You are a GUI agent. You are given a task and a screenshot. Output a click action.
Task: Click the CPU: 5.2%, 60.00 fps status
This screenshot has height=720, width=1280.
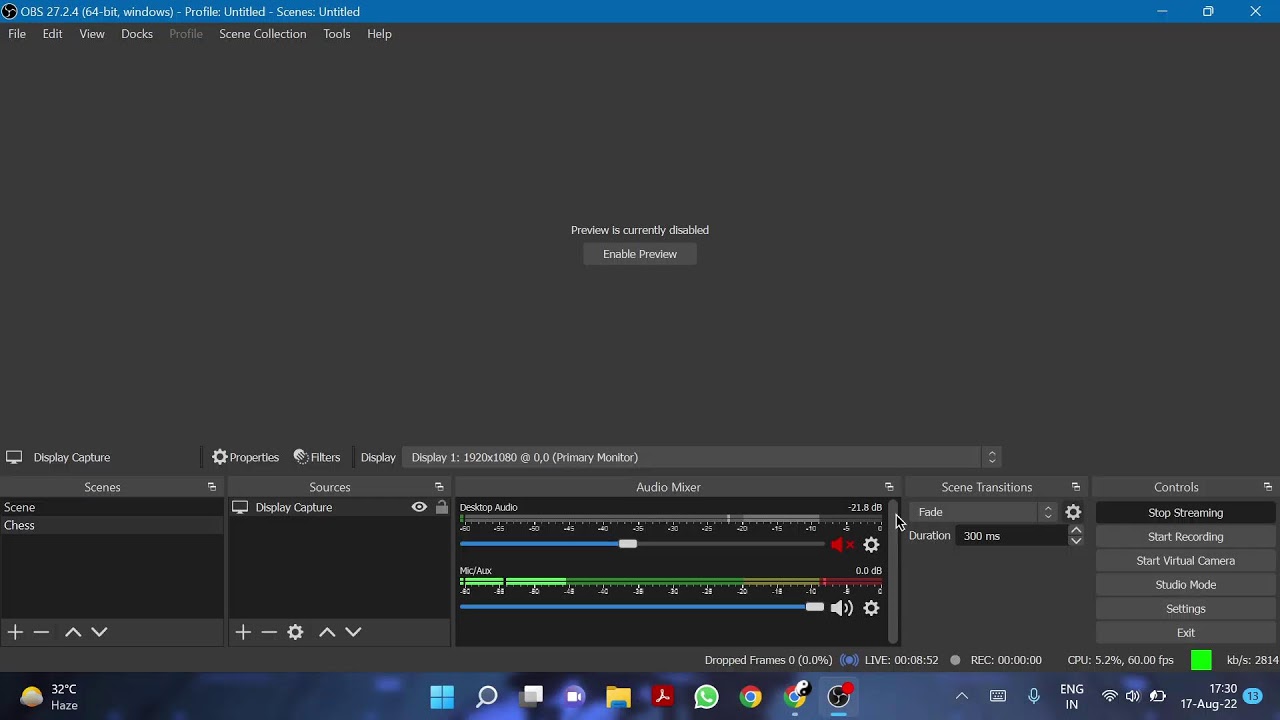click(1120, 660)
